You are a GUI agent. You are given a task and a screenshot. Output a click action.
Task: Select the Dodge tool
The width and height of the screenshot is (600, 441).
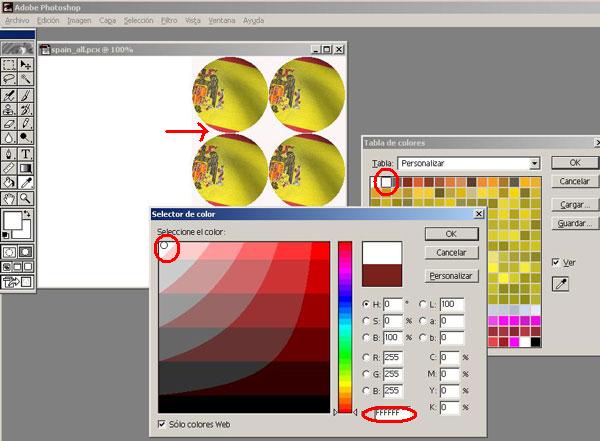[x=26, y=137]
